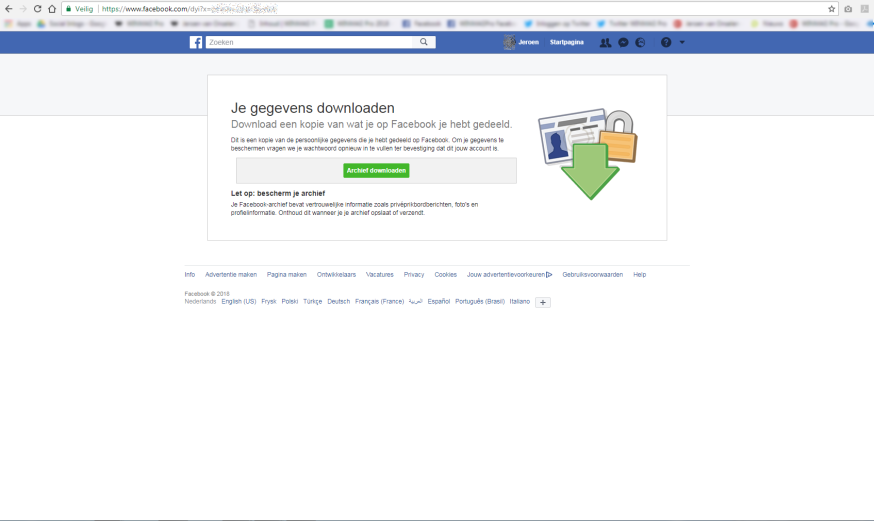Viewport: 874px width, 521px height.
Task: Go to Startpagina
Action: (566, 42)
